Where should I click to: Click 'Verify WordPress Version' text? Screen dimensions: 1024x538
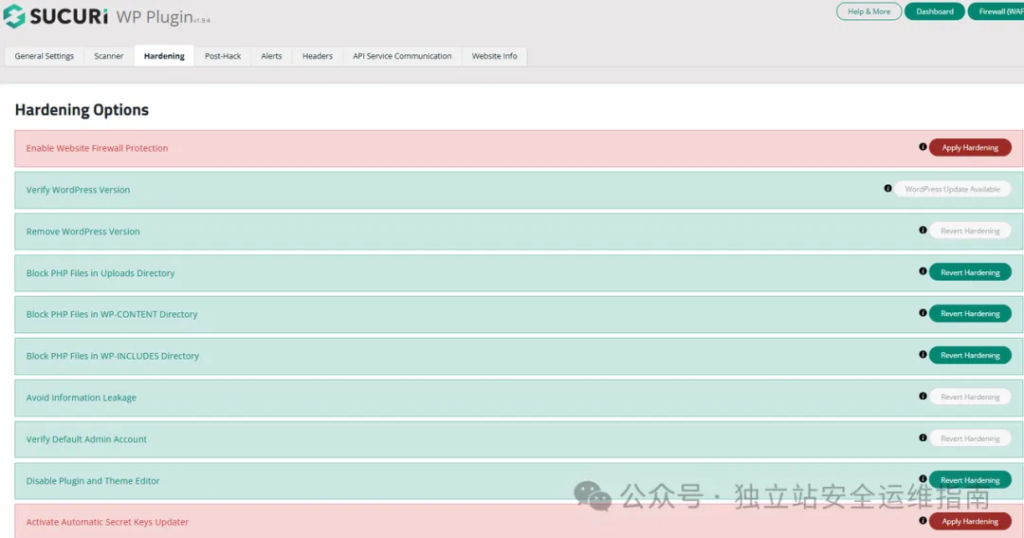tap(78, 190)
